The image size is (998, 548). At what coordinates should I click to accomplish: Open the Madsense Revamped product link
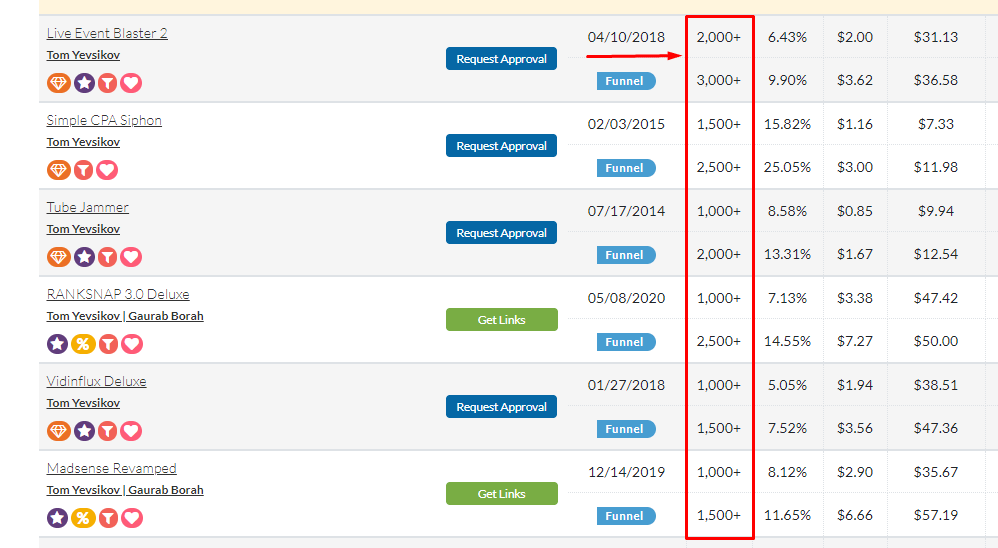click(111, 468)
